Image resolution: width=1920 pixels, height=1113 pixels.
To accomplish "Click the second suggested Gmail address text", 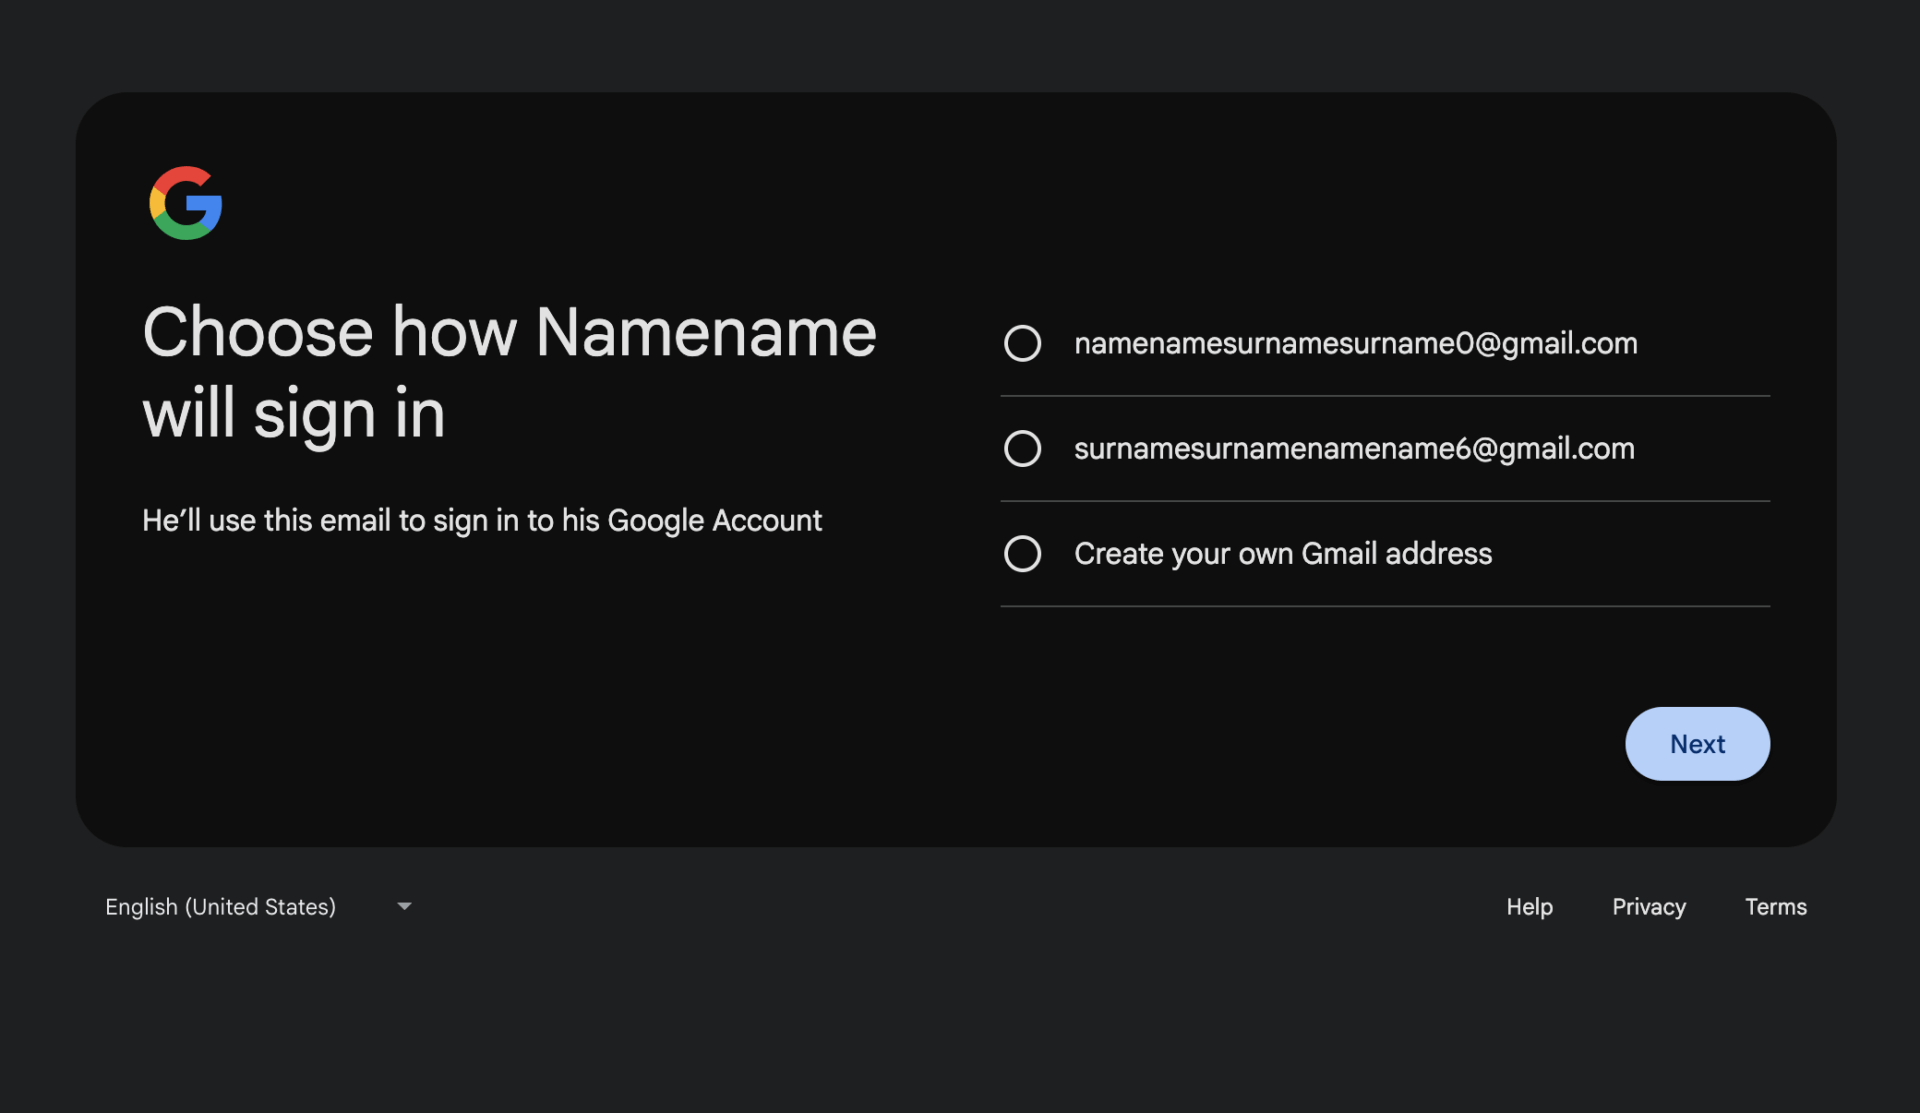I will tap(1354, 448).
